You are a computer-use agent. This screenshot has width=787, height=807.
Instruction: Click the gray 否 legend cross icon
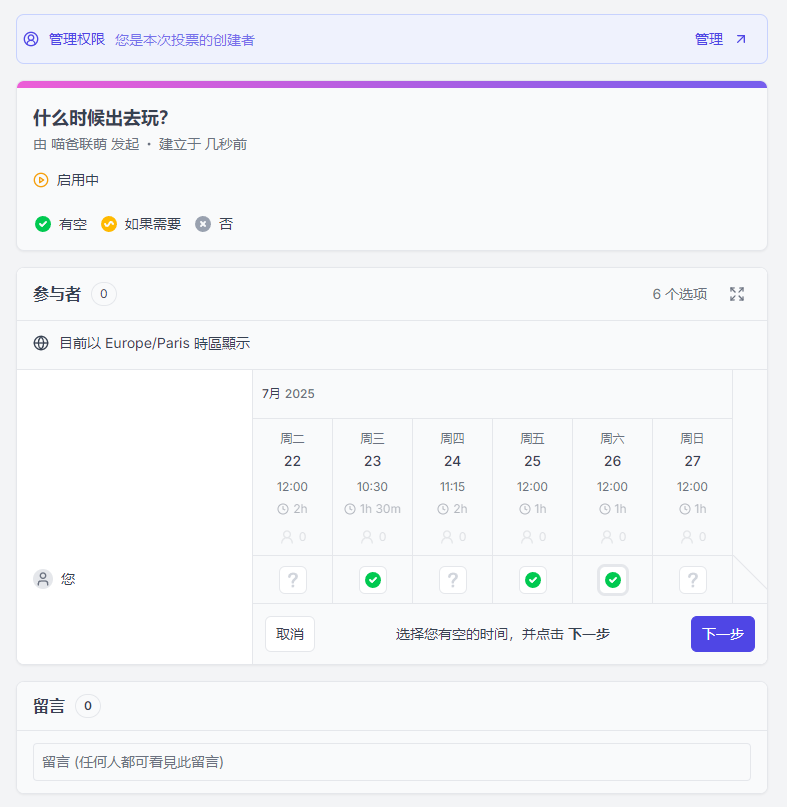coord(203,224)
